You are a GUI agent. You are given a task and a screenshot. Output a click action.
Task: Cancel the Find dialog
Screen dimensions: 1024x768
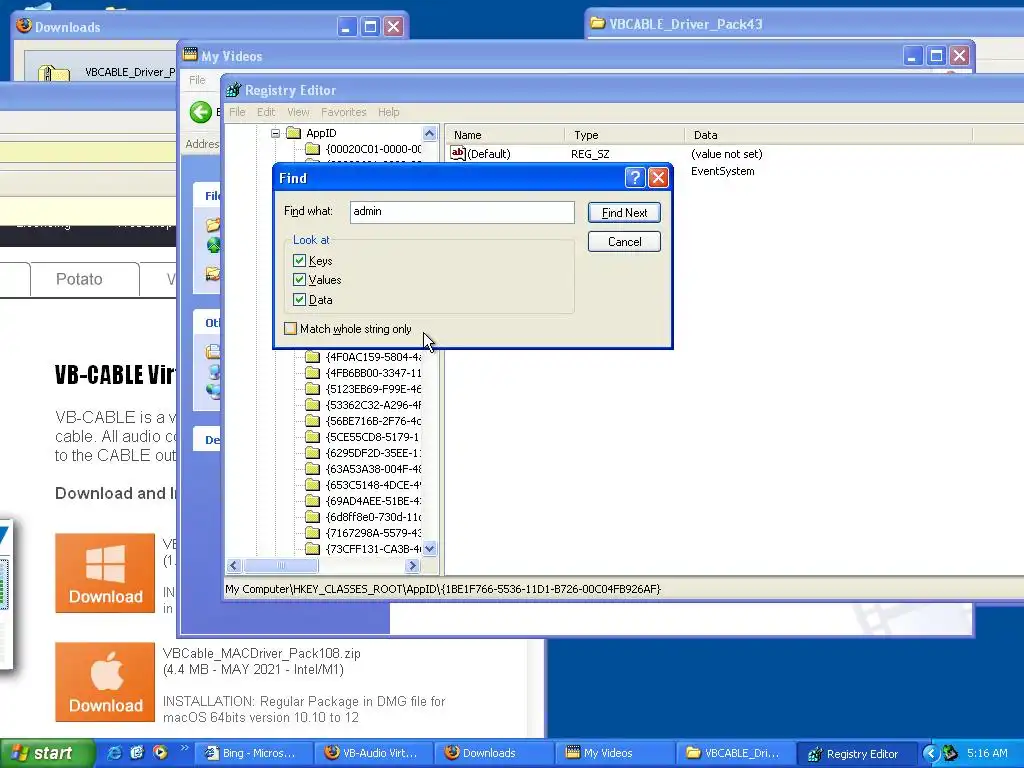tap(624, 242)
